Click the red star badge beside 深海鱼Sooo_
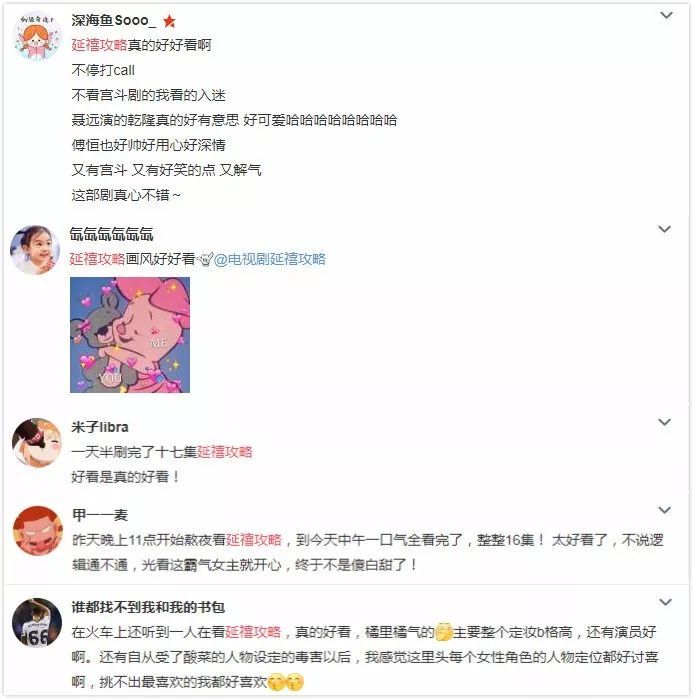 [169, 21]
